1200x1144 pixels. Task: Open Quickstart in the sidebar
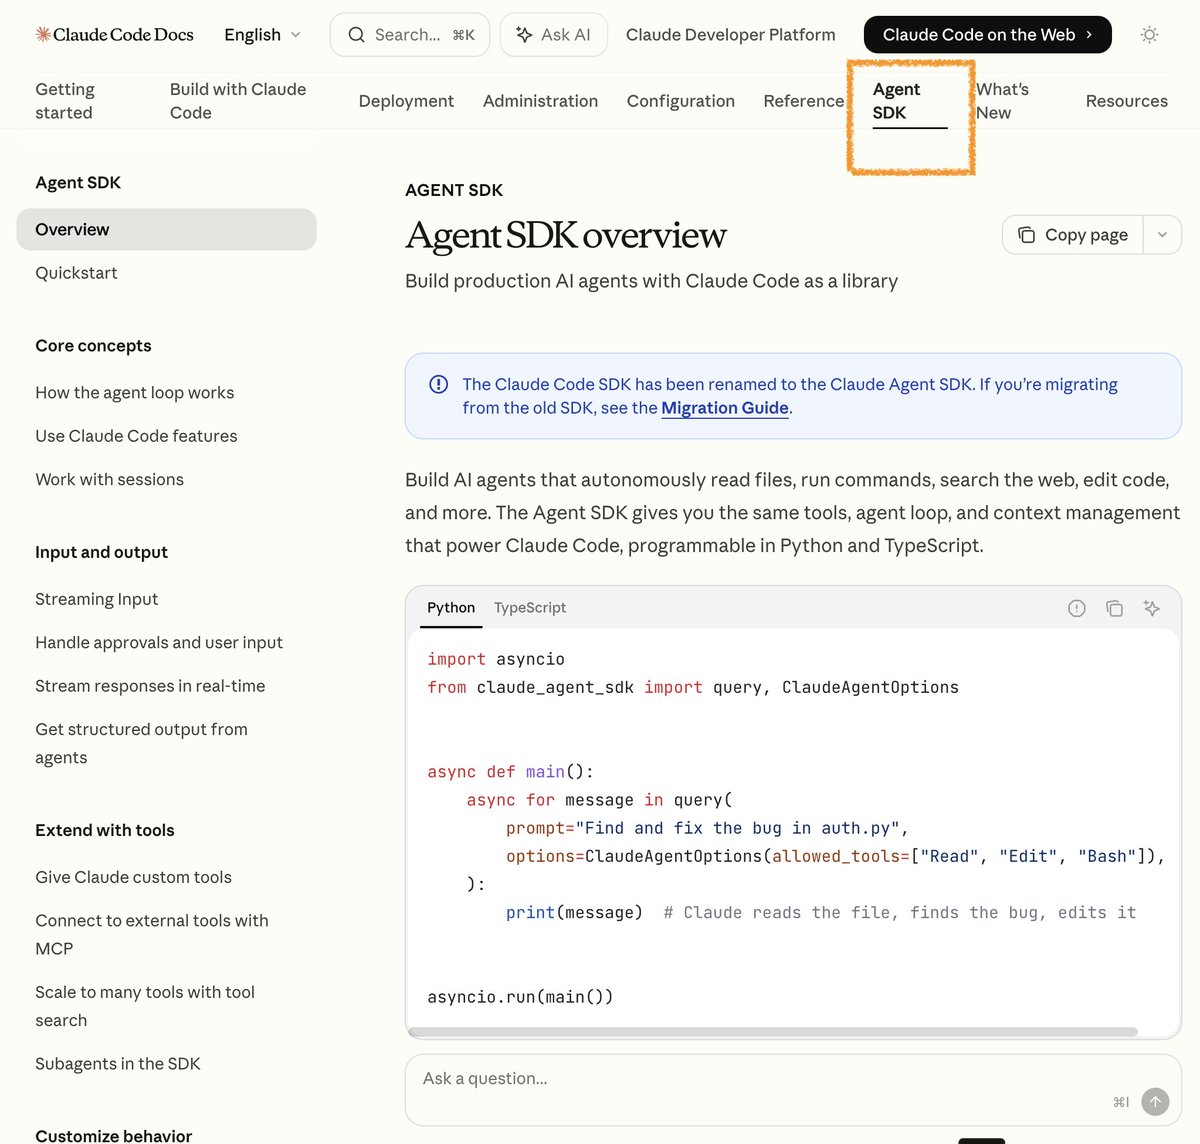click(x=76, y=273)
